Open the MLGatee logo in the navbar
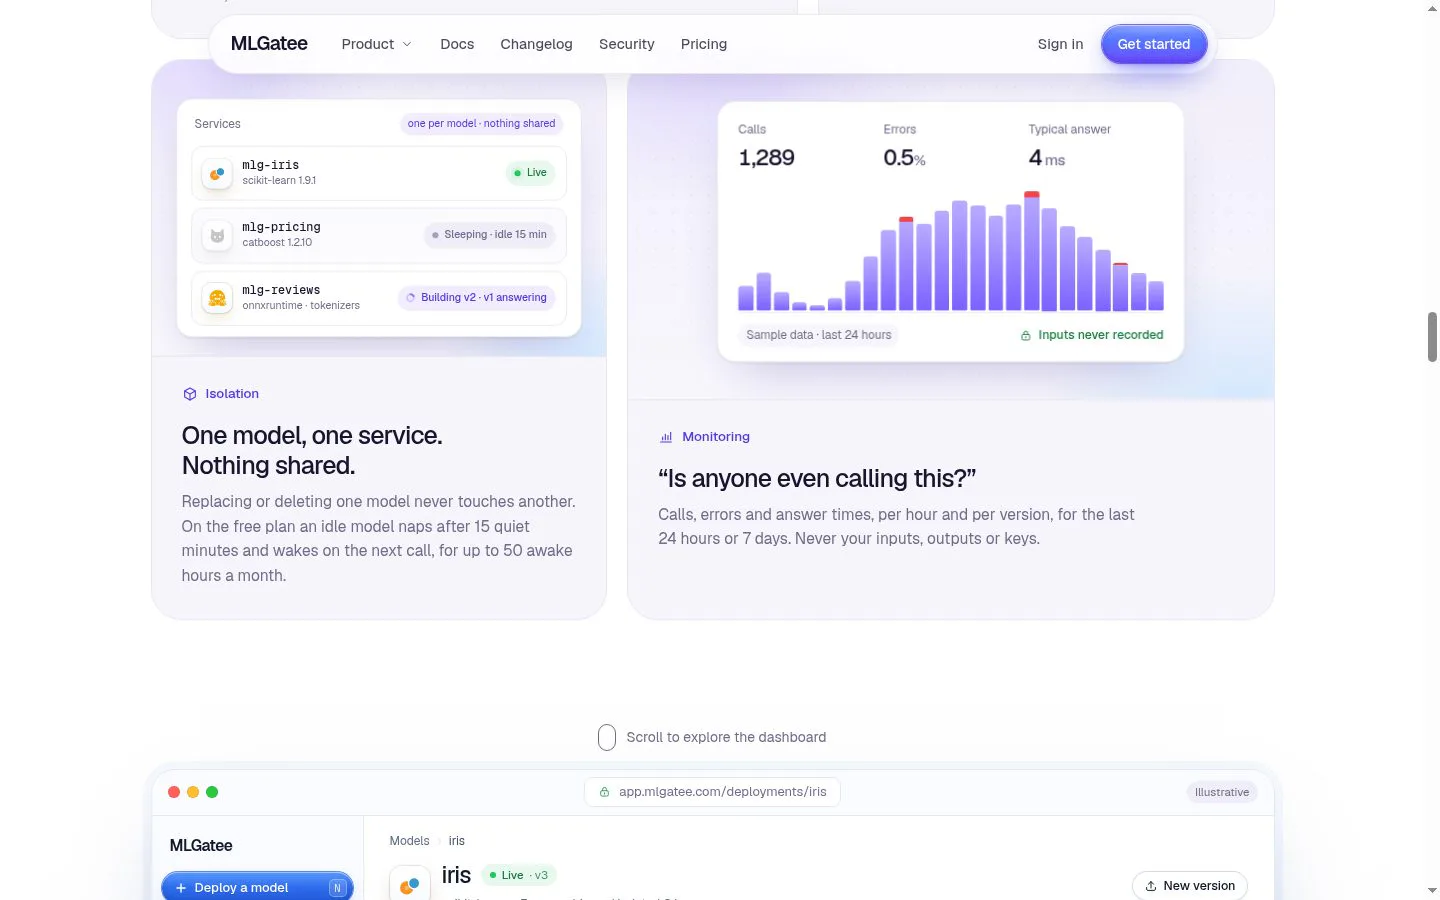The width and height of the screenshot is (1440, 900). tap(269, 44)
